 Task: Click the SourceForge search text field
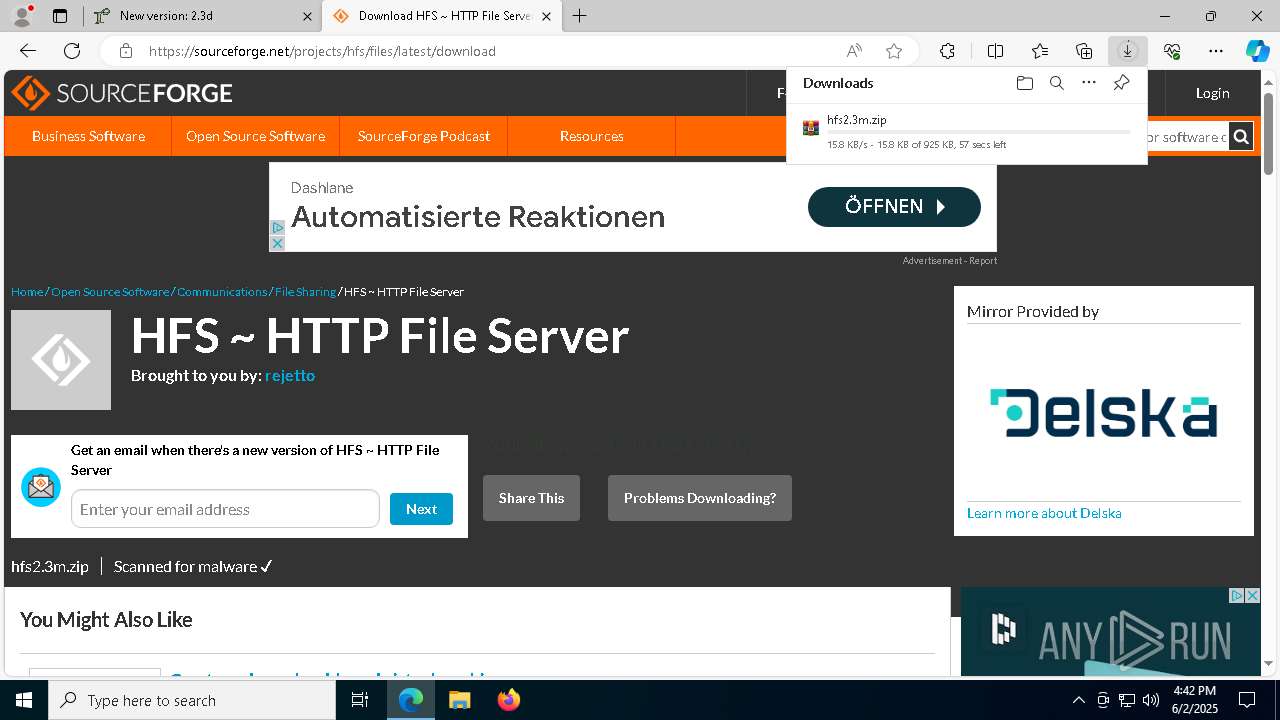[x=1186, y=137]
